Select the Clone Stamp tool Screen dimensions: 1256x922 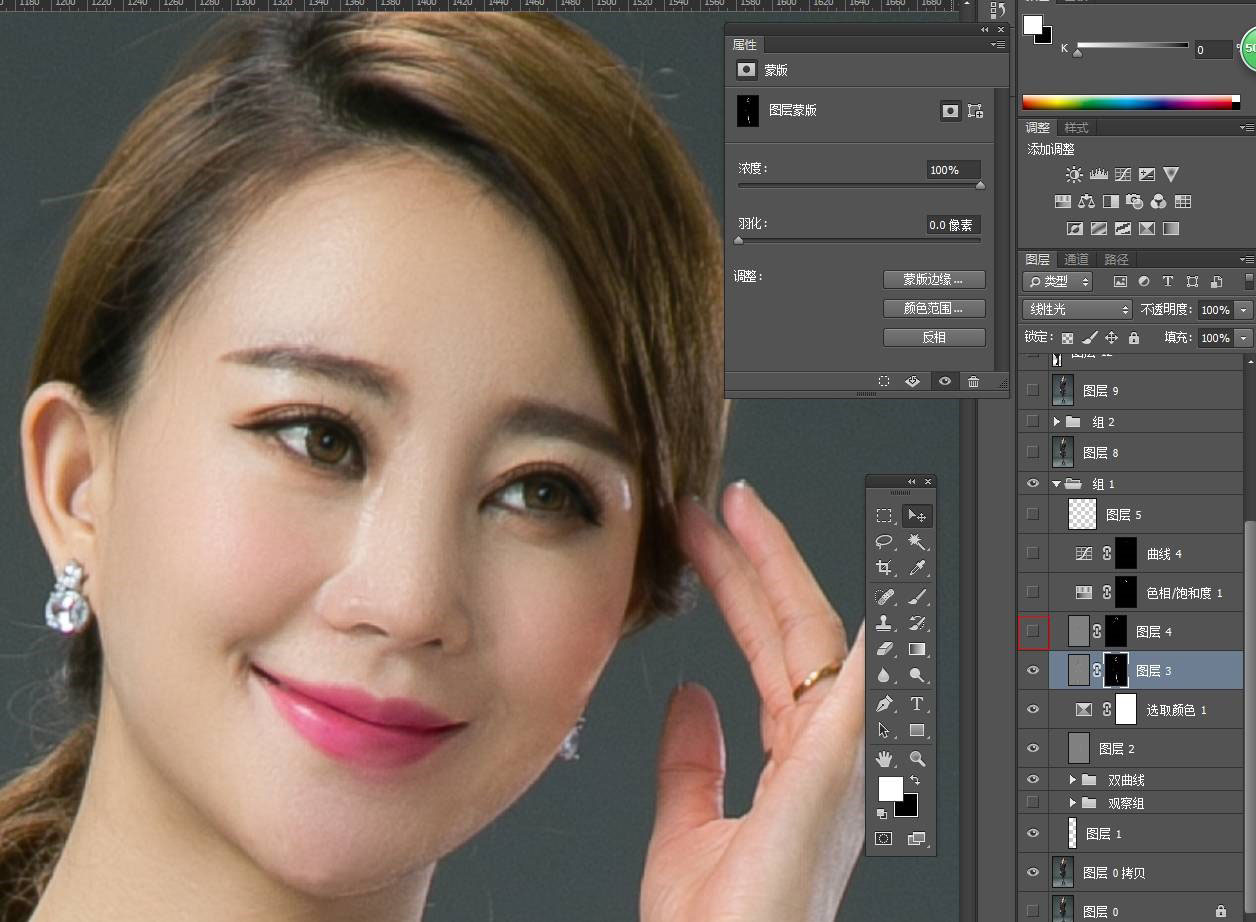pos(884,623)
